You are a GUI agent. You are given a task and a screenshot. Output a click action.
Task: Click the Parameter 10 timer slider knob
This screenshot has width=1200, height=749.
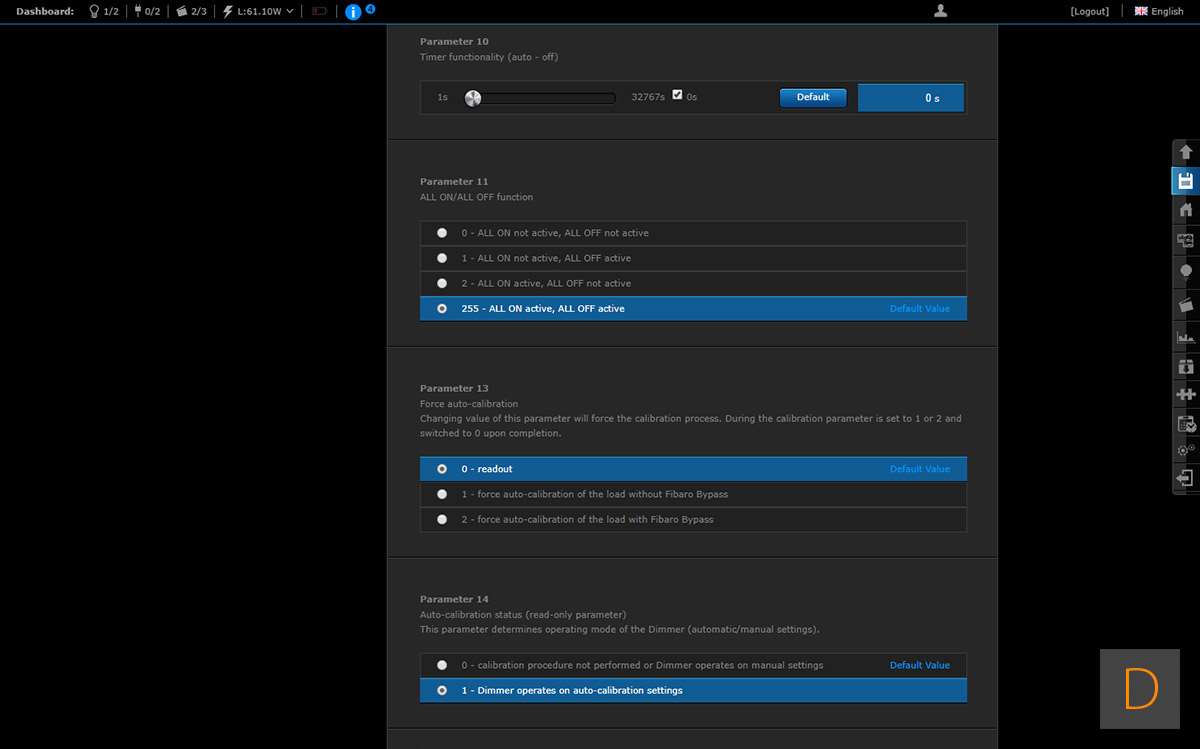(473, 98)
